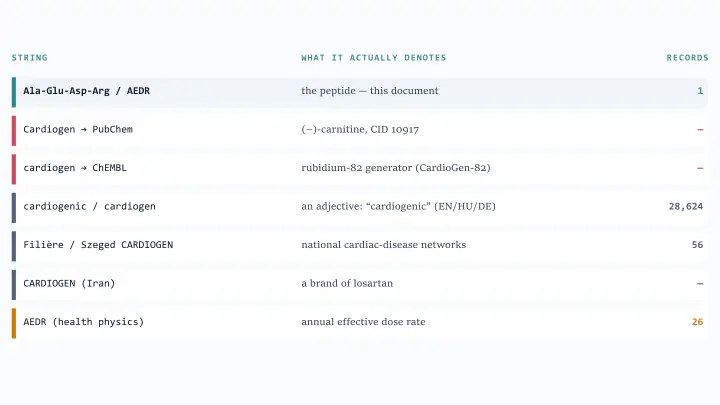Screen dimensions: 720x405
Task: Select the Cardiogen → PubChem string
Action: click(x=78, y=129)
